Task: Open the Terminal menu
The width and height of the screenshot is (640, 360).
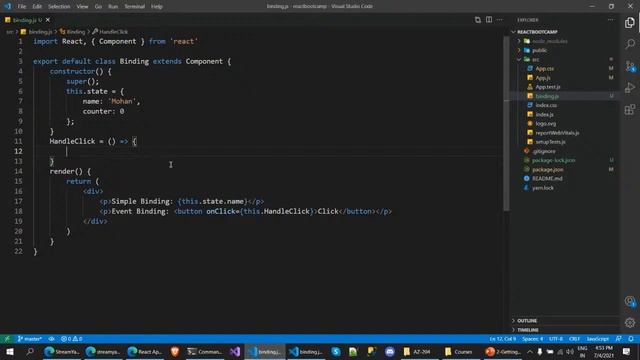Action: 135,7
